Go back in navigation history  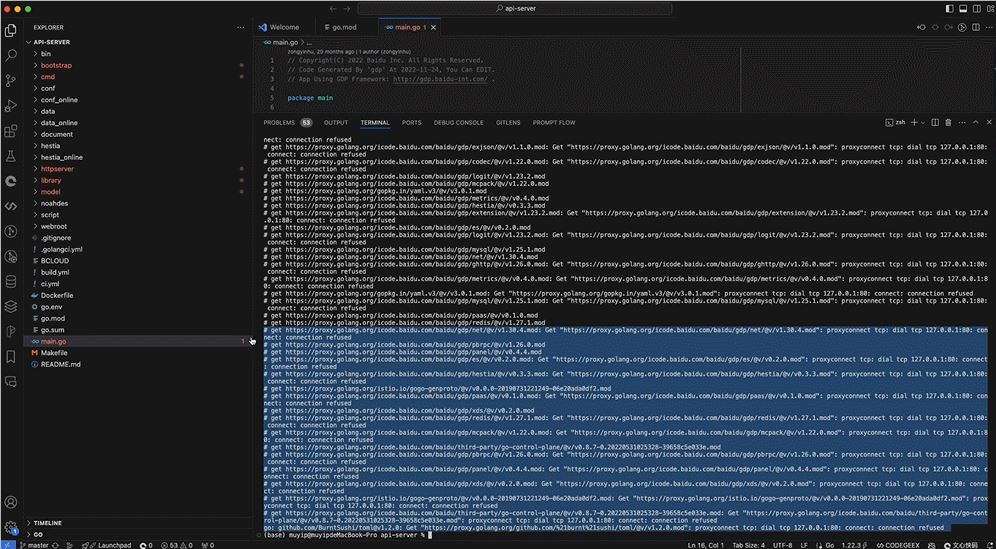click(x=333, y=9)
